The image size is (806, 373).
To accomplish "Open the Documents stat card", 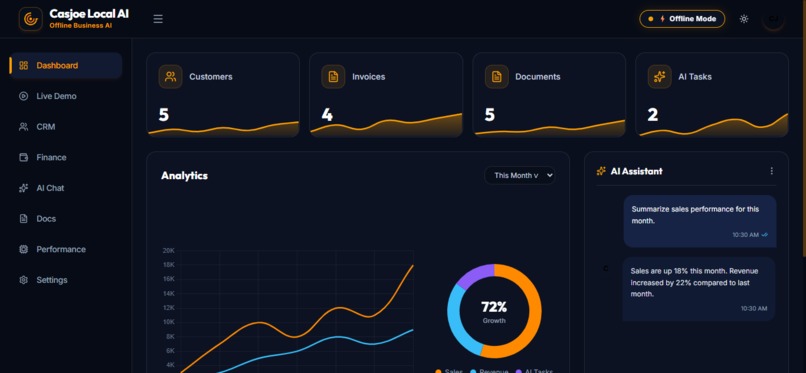I will tap(549, 95).
